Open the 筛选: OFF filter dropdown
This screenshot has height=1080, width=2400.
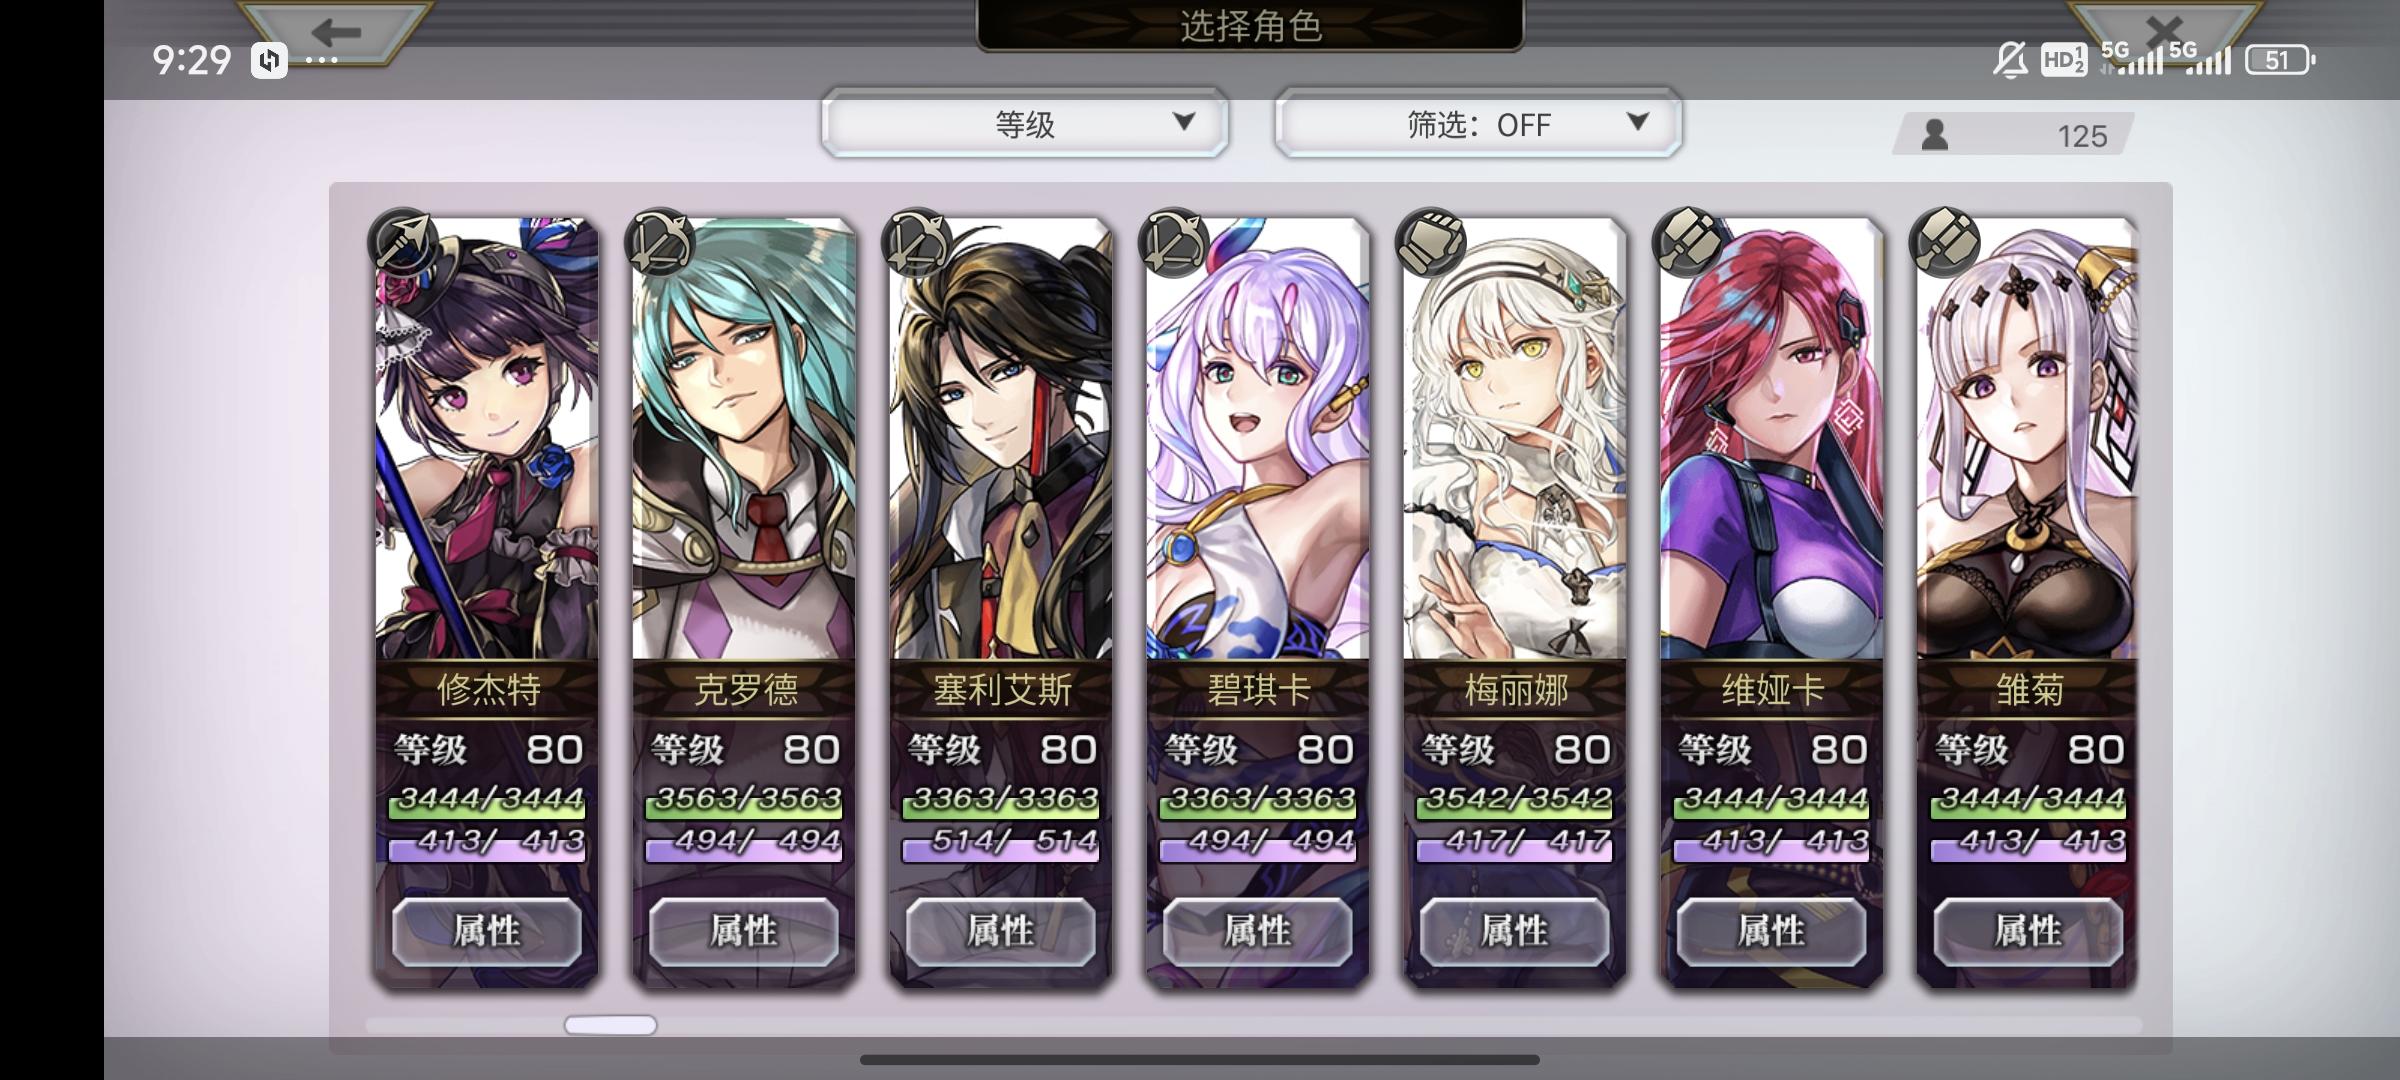(1478, 123)
